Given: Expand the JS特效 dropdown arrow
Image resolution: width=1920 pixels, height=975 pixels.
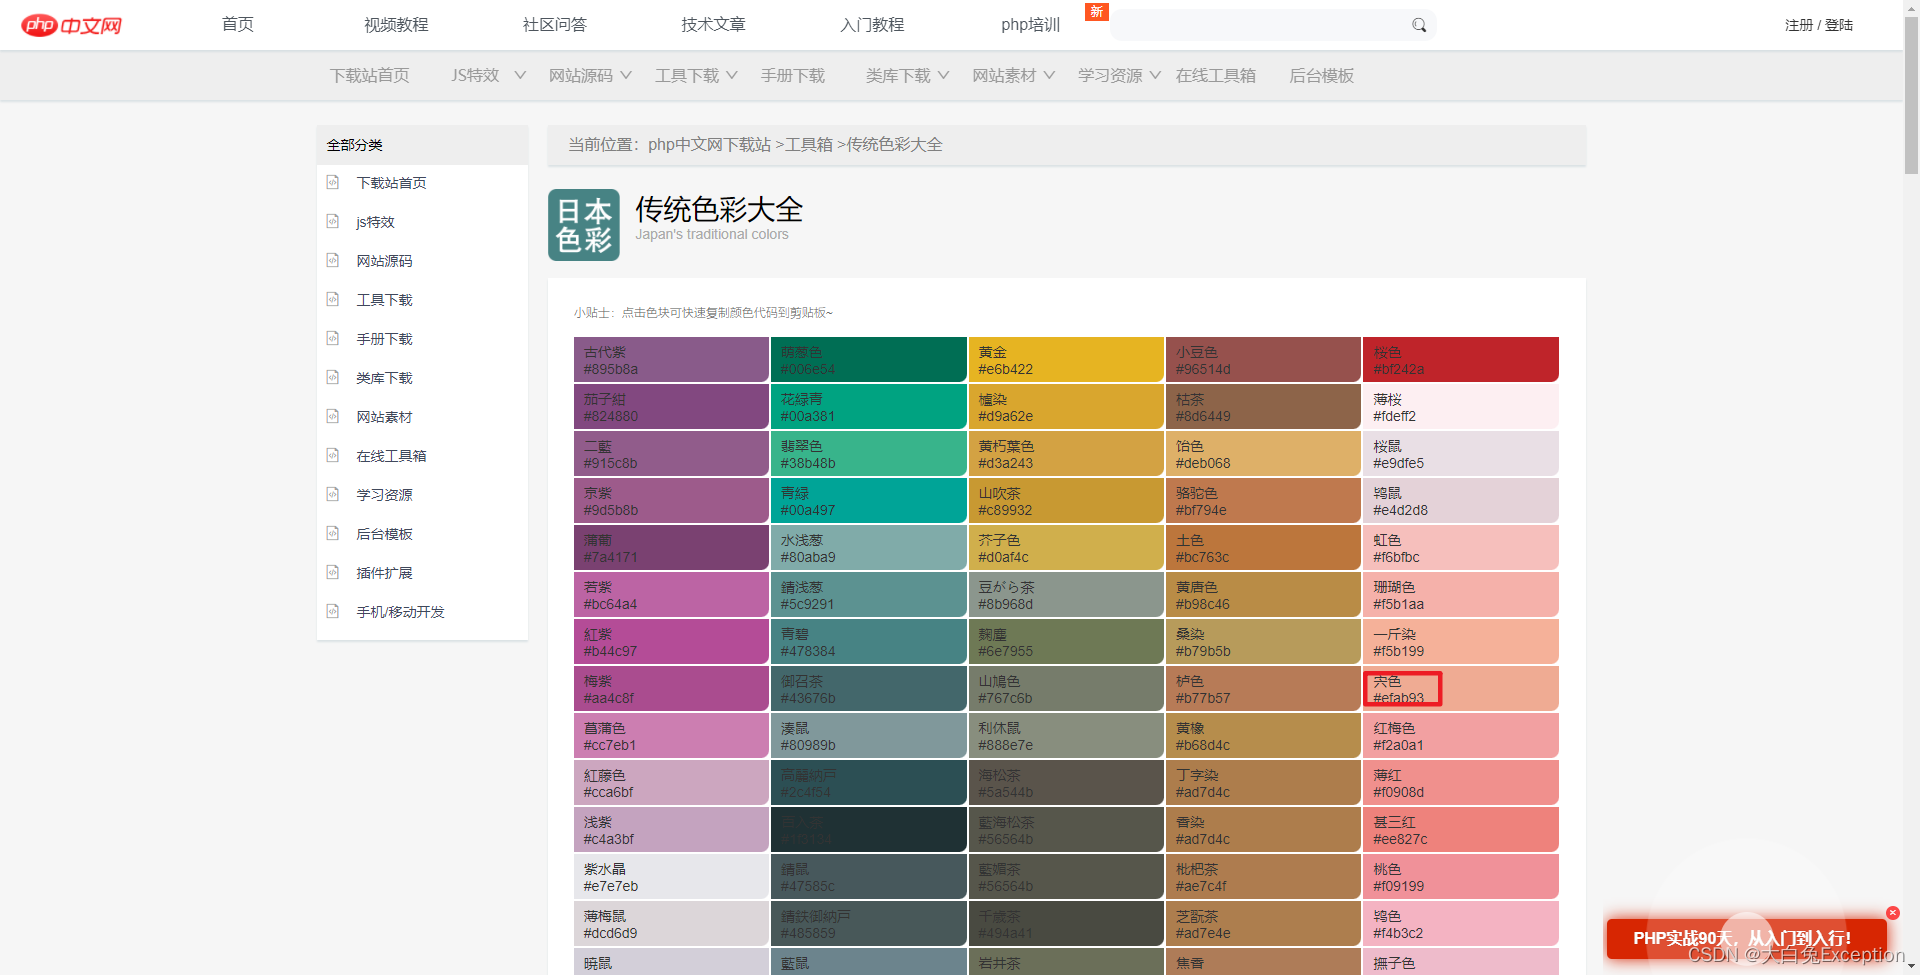Looking at the screenshot, I should [x=520, y=75].
